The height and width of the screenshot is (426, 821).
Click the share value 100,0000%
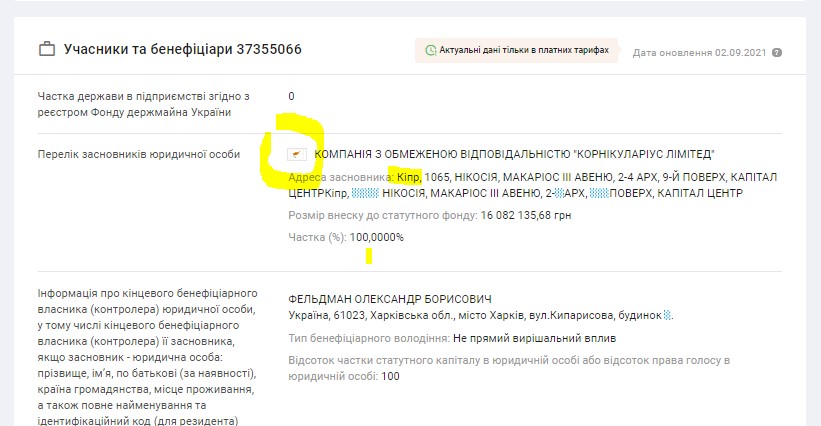pos(377,237)
